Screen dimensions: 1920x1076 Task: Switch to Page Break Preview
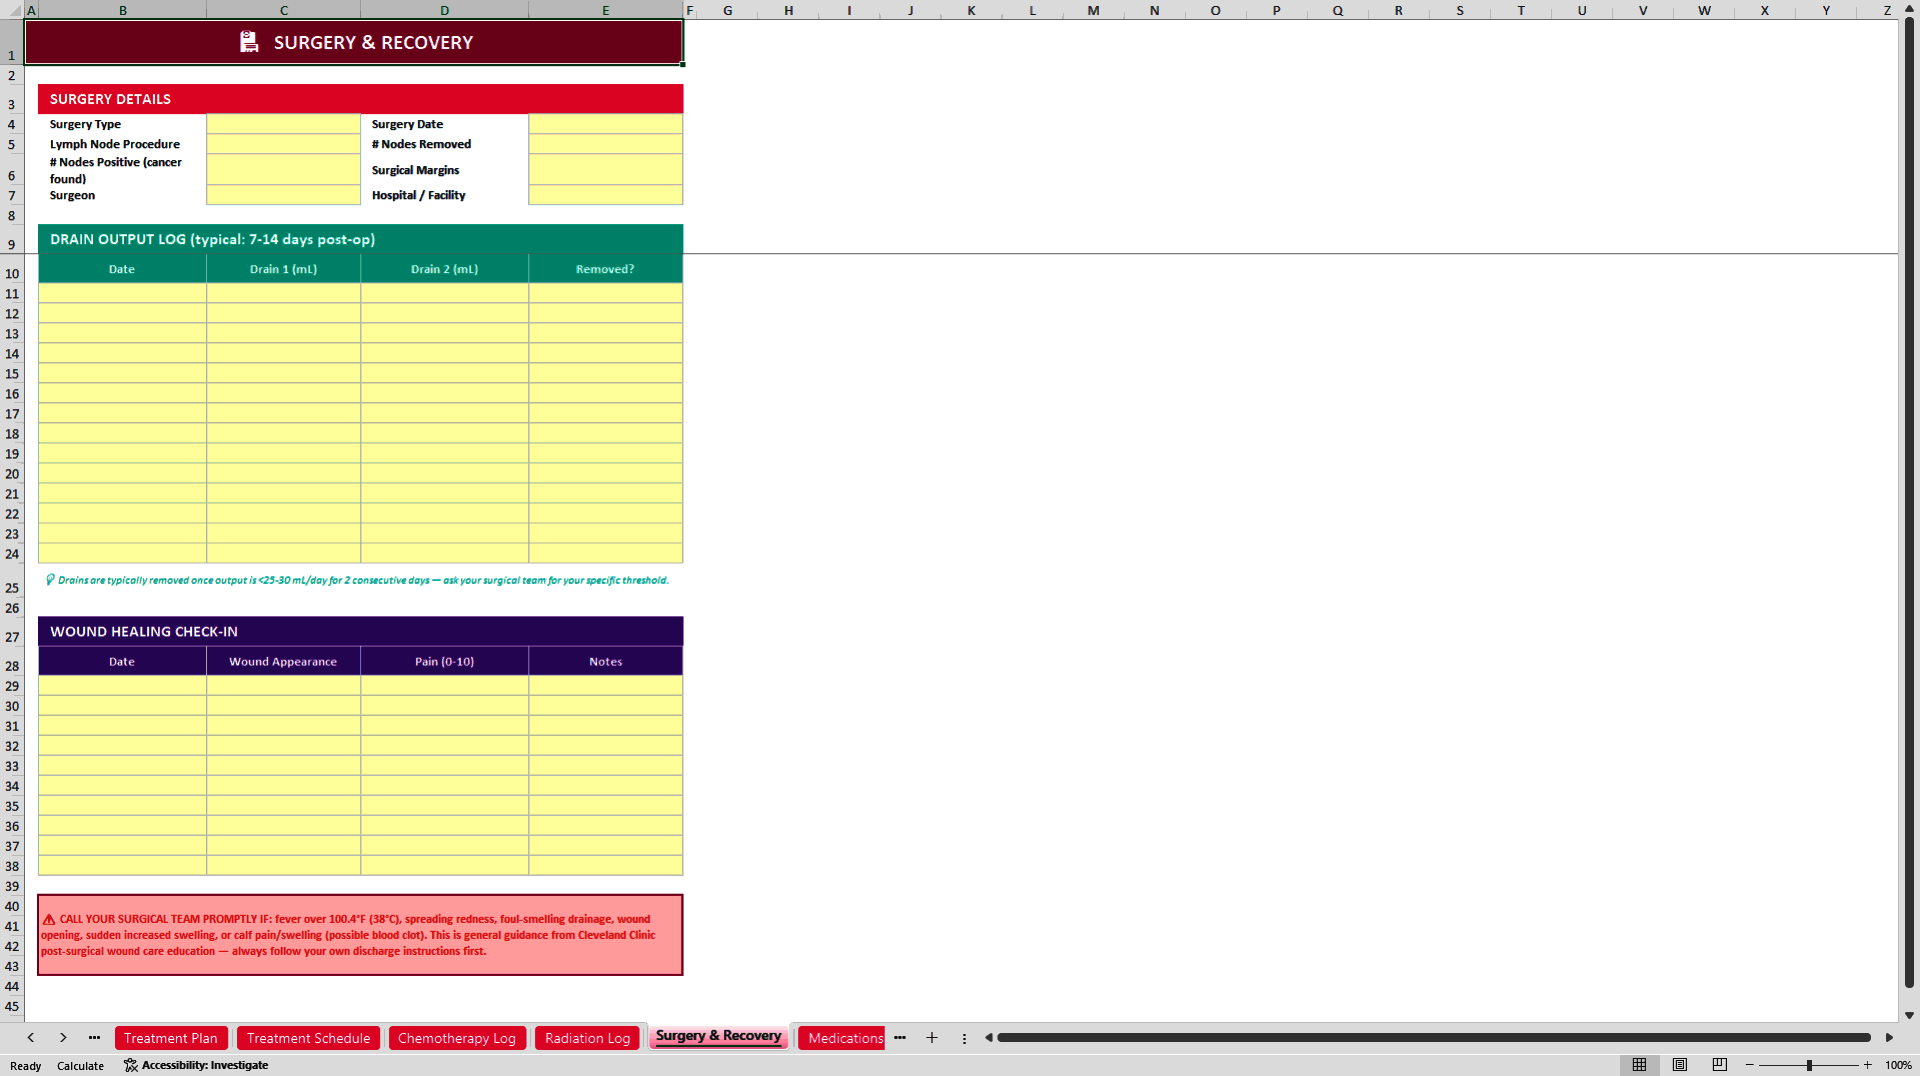click(1720, 1065)
